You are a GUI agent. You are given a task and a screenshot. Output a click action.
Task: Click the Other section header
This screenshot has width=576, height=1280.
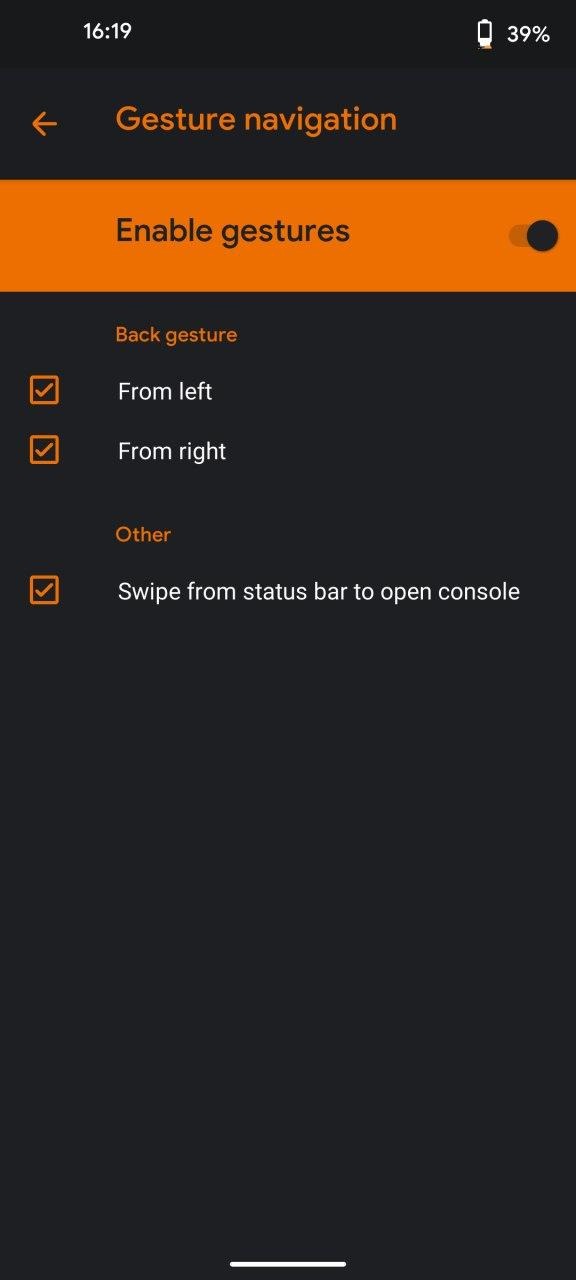(143, 534)
